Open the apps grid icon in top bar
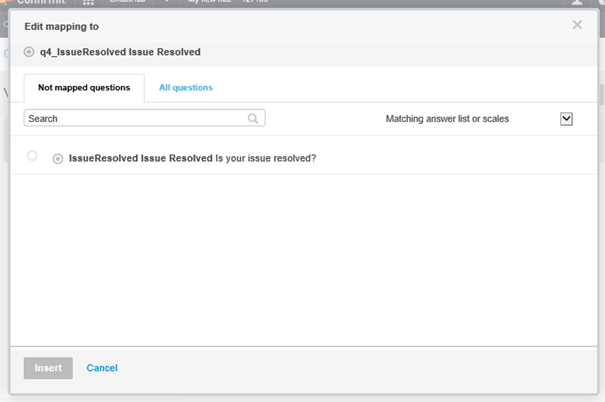This screenshot has width=605, height=402. (88, 2)
